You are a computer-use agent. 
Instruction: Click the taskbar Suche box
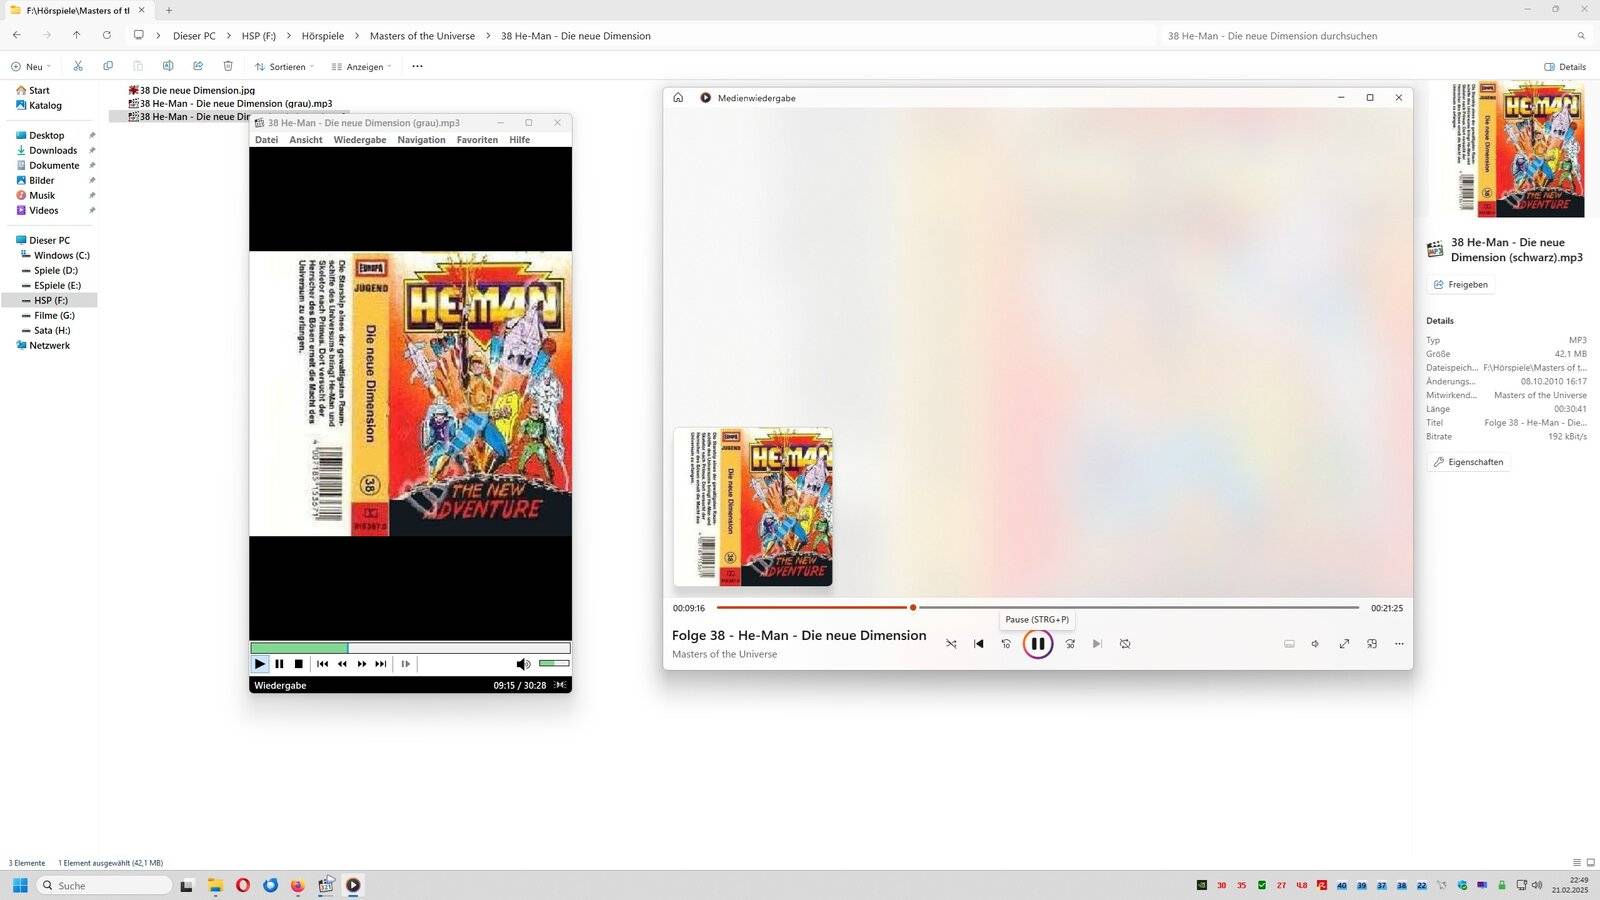click(105, 885)
